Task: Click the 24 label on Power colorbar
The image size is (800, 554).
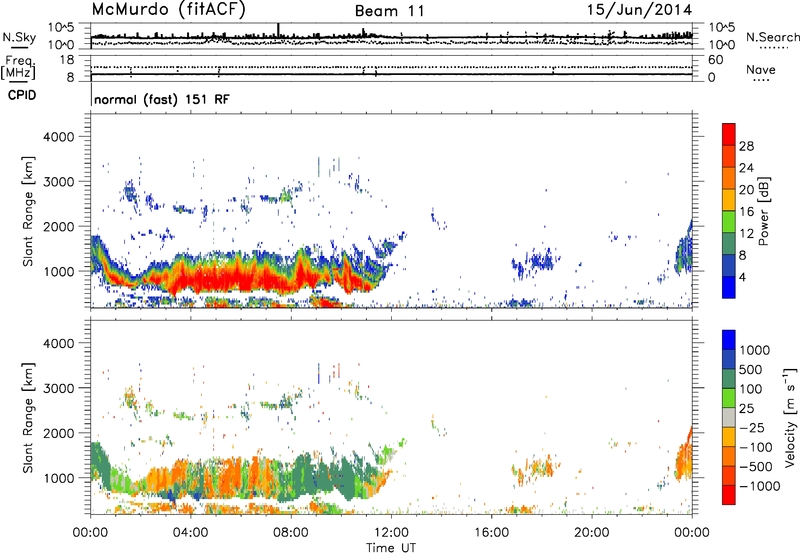Action: [x=746, y=168]
